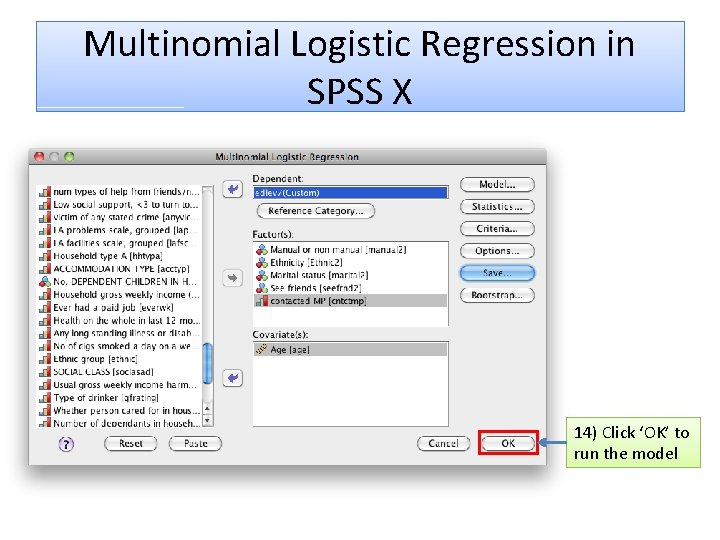Click the highlighted Save... button
Image resolution: width=720 pixels, height=540 pixels.
pos(497,273)
